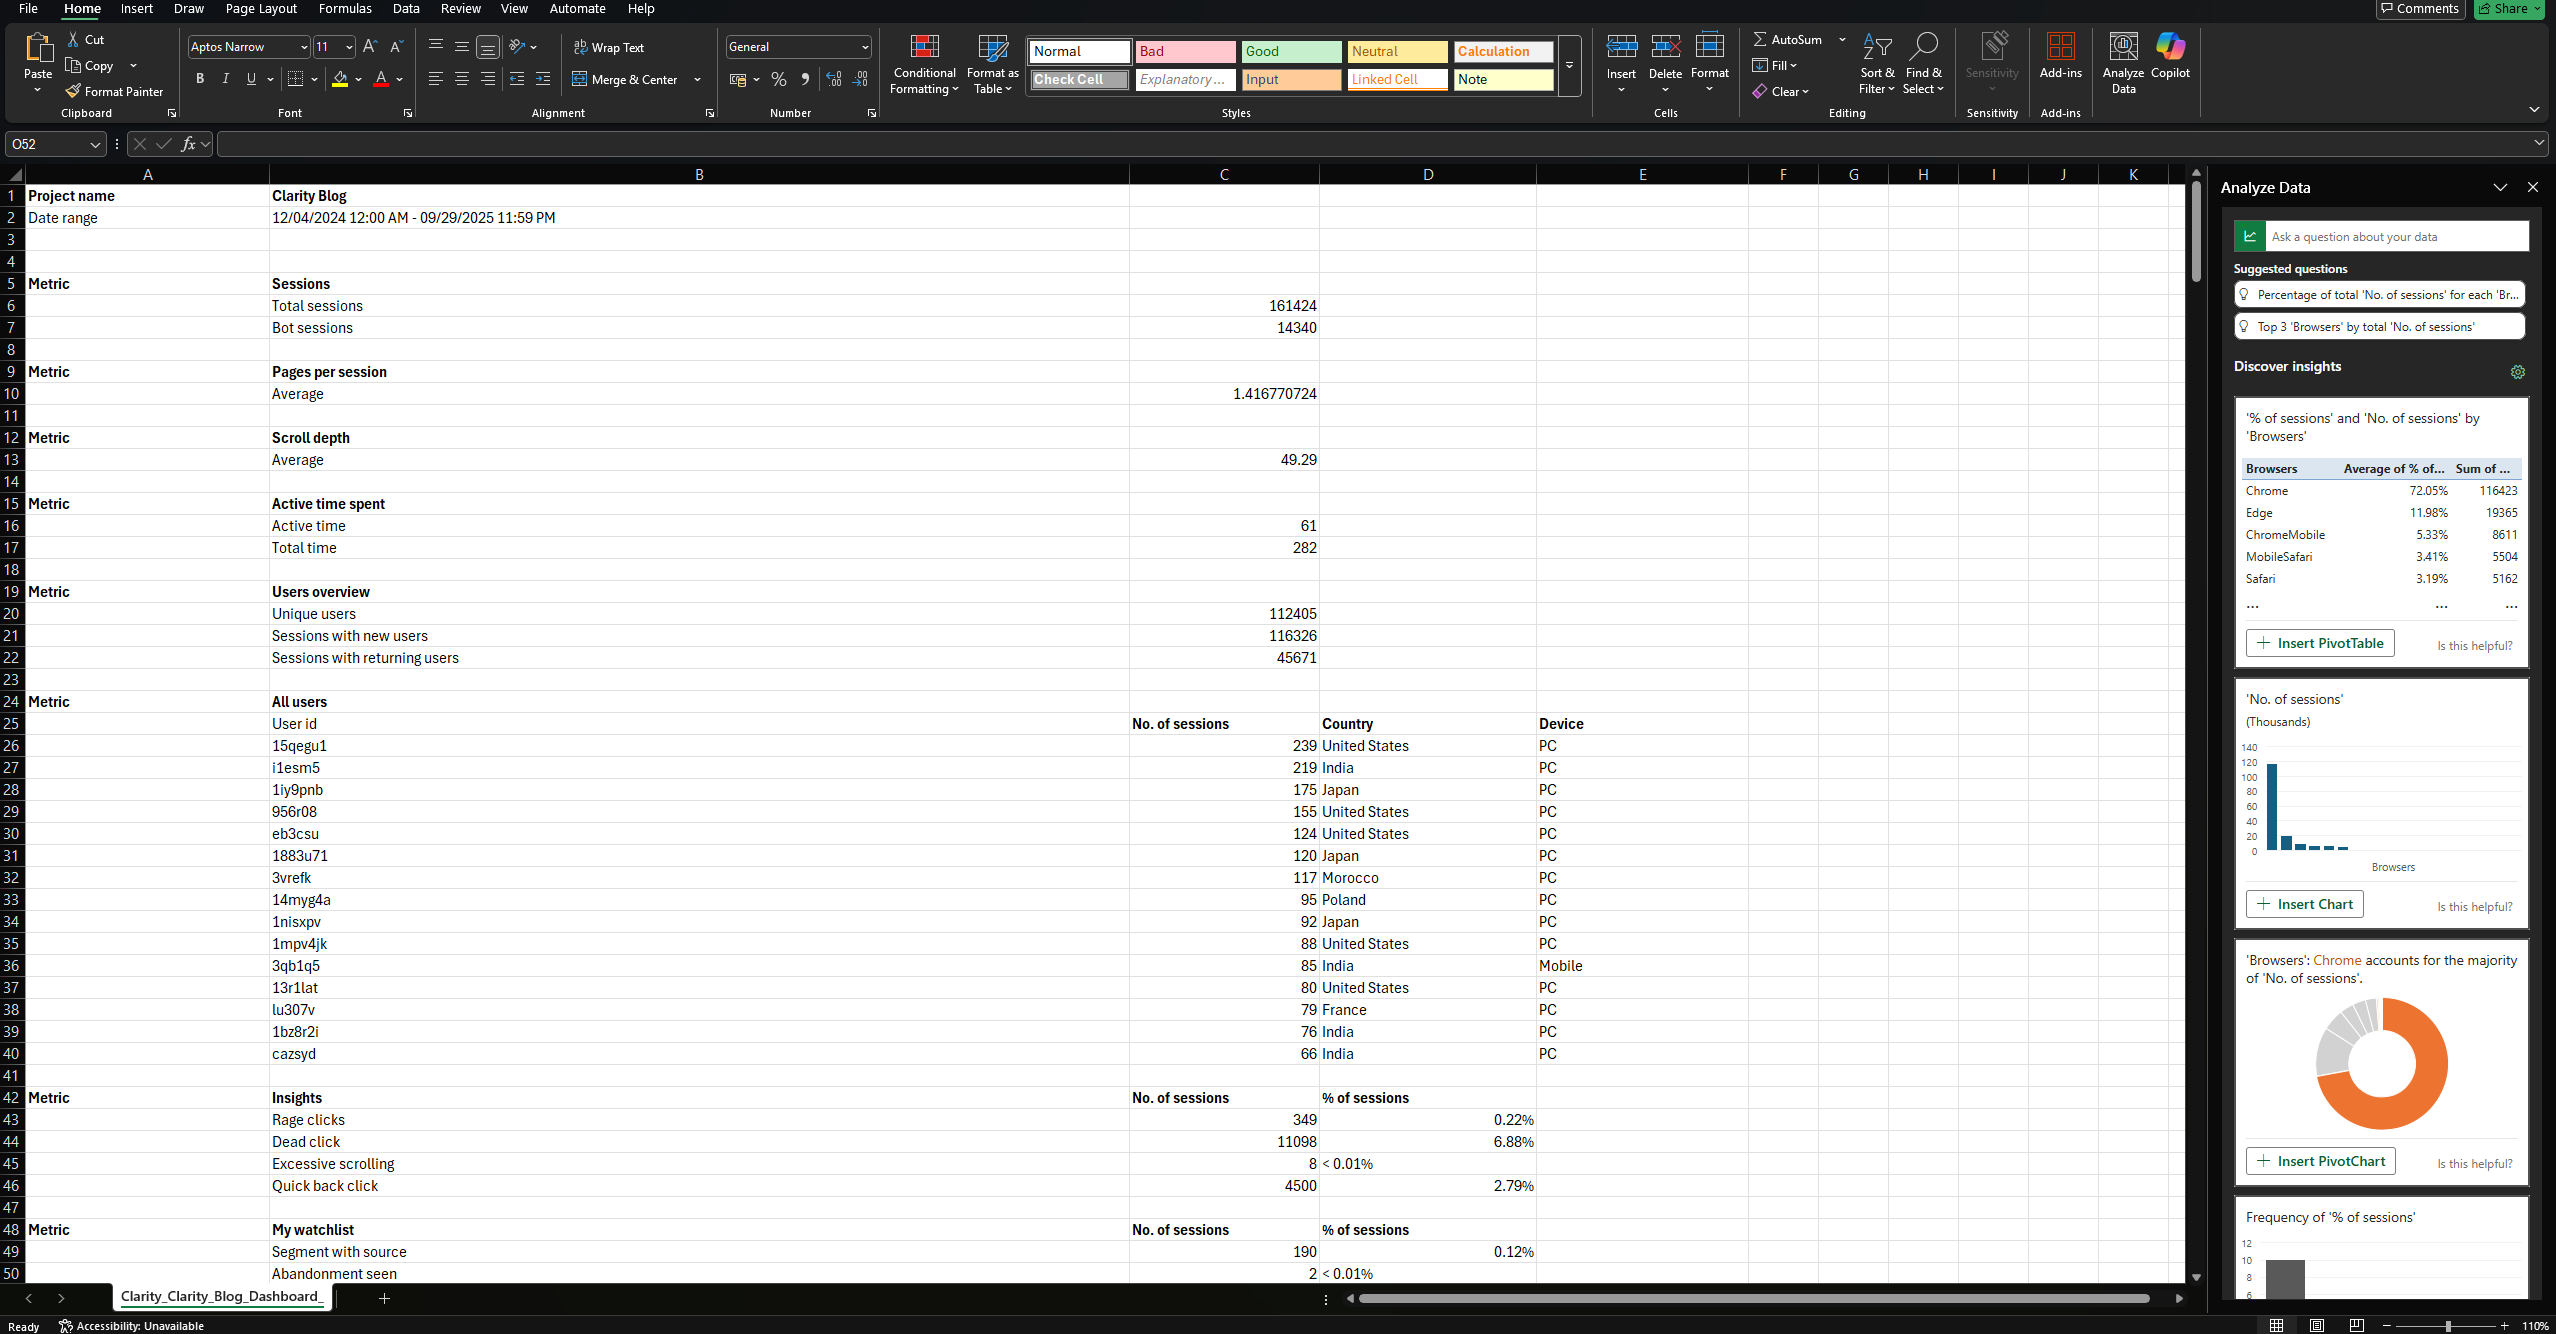Decrease font size with the smaller A icon
The width and height of the screenshot is (2556, 1334).
coord(396,47)
